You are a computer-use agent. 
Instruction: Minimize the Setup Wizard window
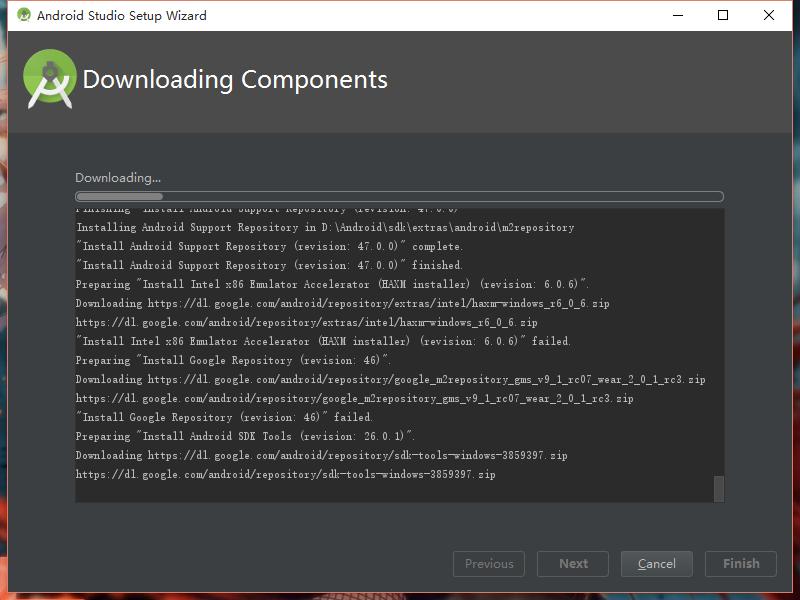(678, 15)
